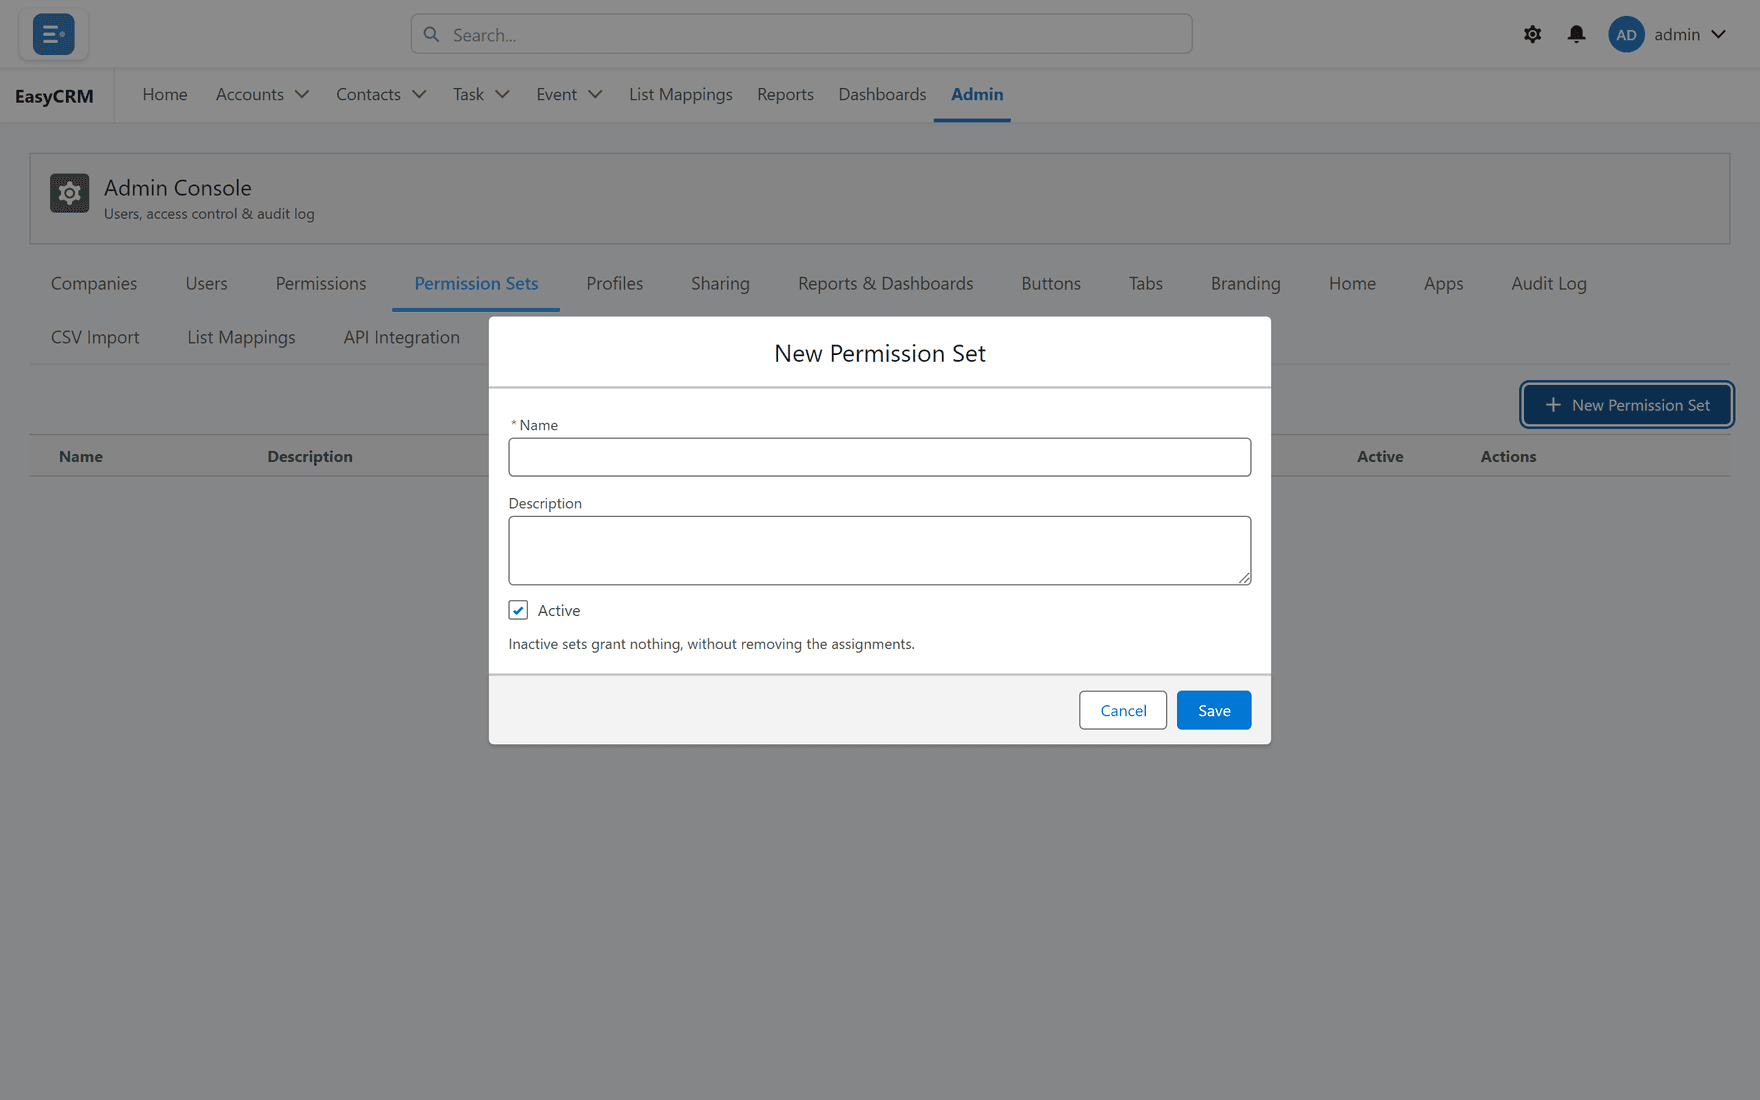Open List Mappings in top navigation
This screenshot has width=1760, height=1100.
[681, 94]
